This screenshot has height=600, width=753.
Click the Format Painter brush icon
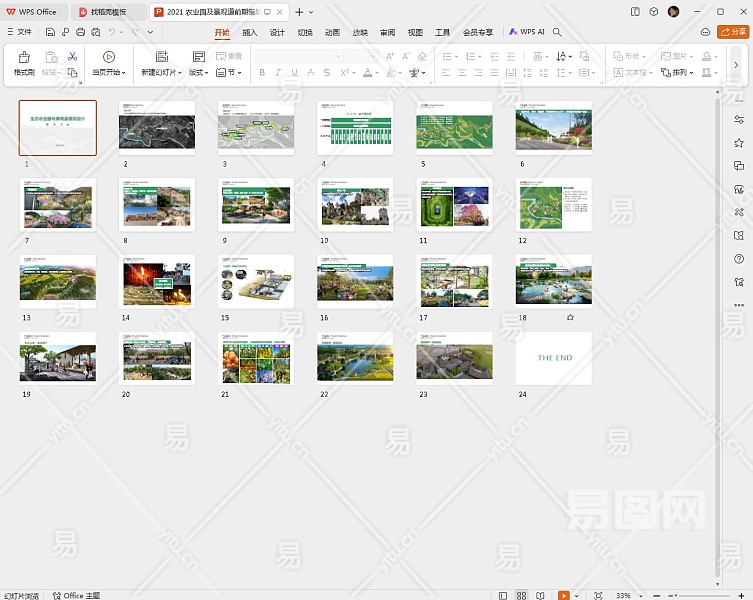23,57
